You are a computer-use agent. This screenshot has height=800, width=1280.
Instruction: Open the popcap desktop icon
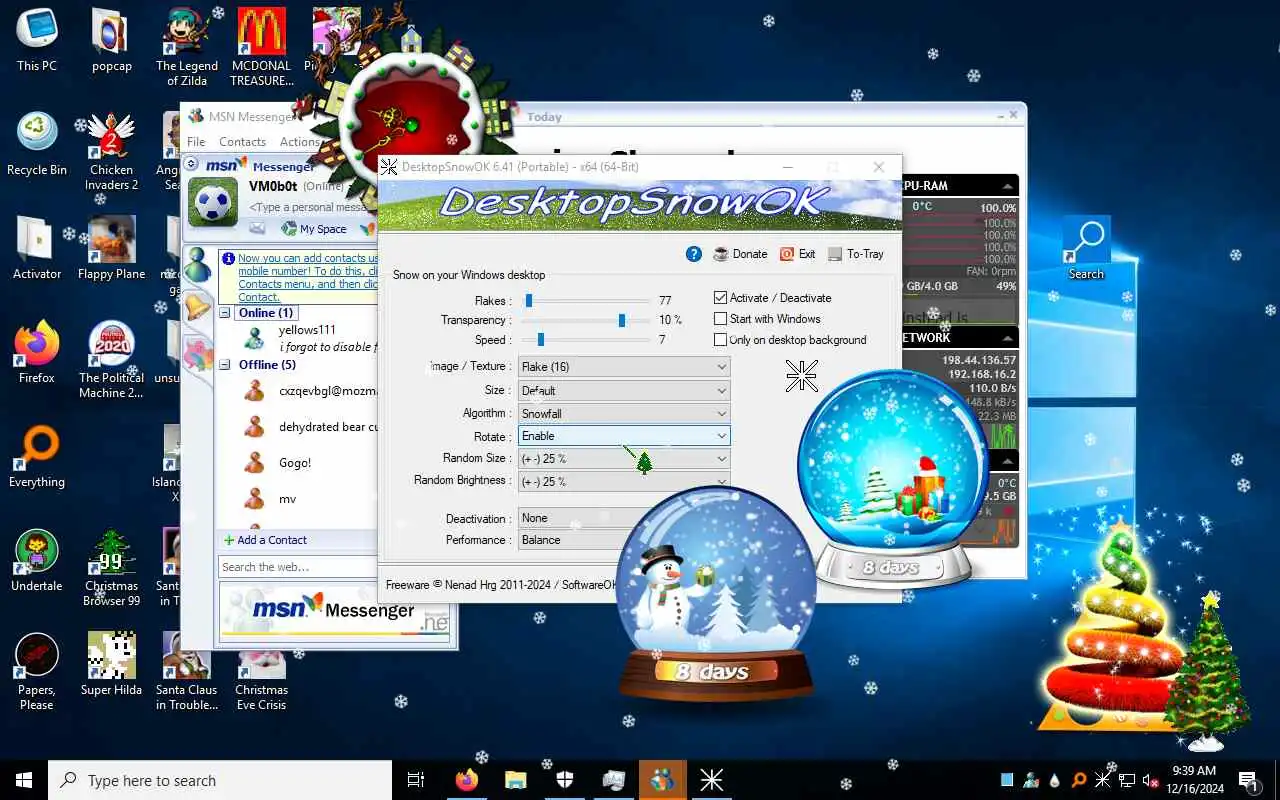tap(112, 40)
